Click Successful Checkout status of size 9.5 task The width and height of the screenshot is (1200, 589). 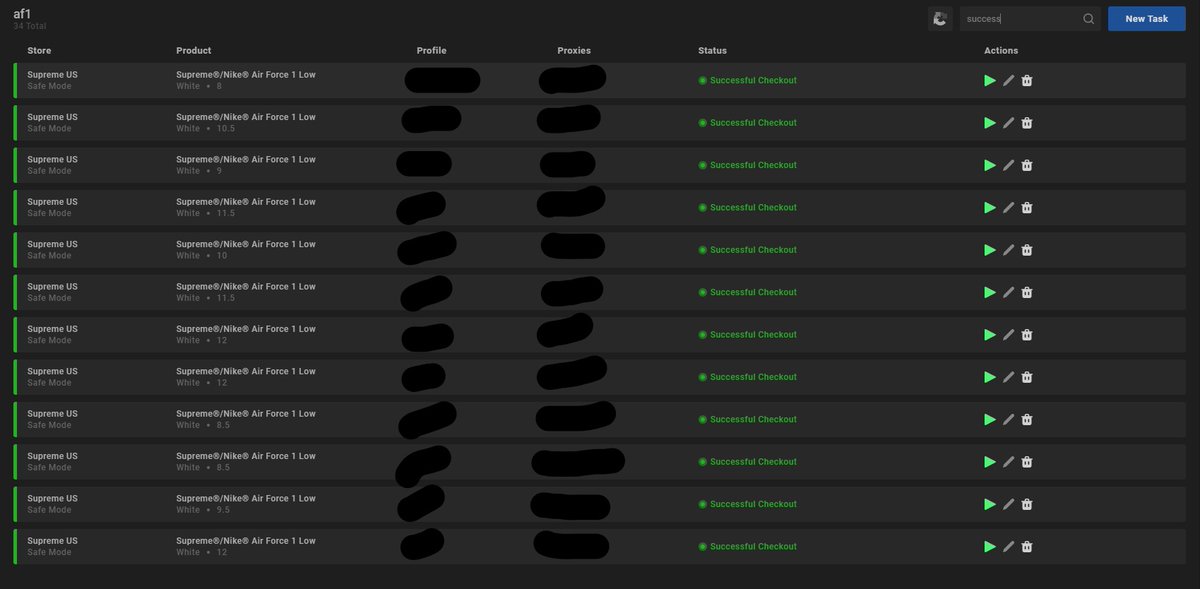pos(748,504)
